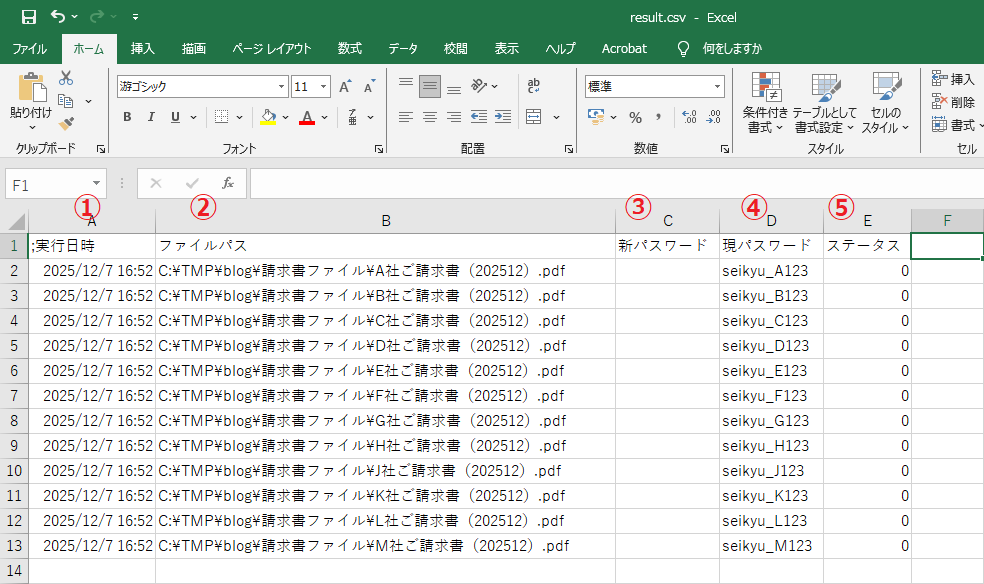
Task: Toggle Italic formatting
Action: click(151, 117)
